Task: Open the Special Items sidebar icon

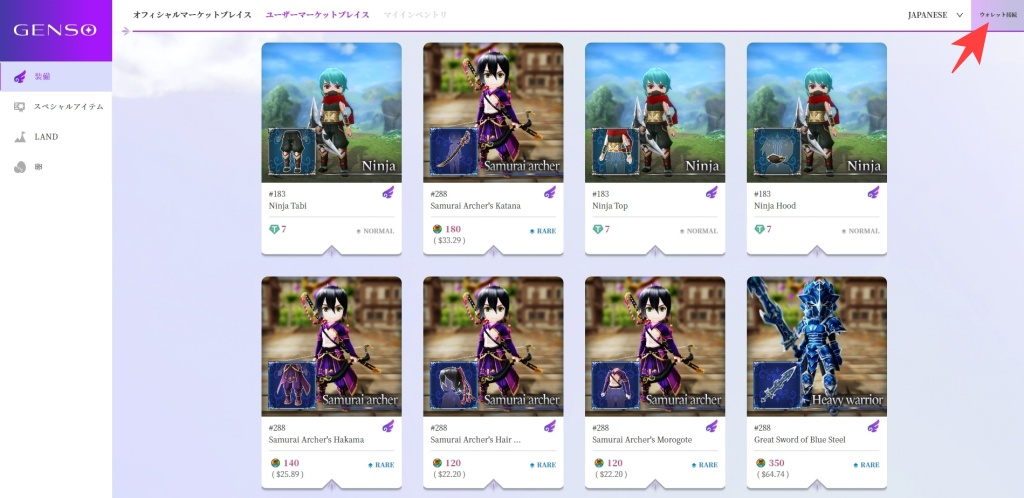Action: [20, 106]
